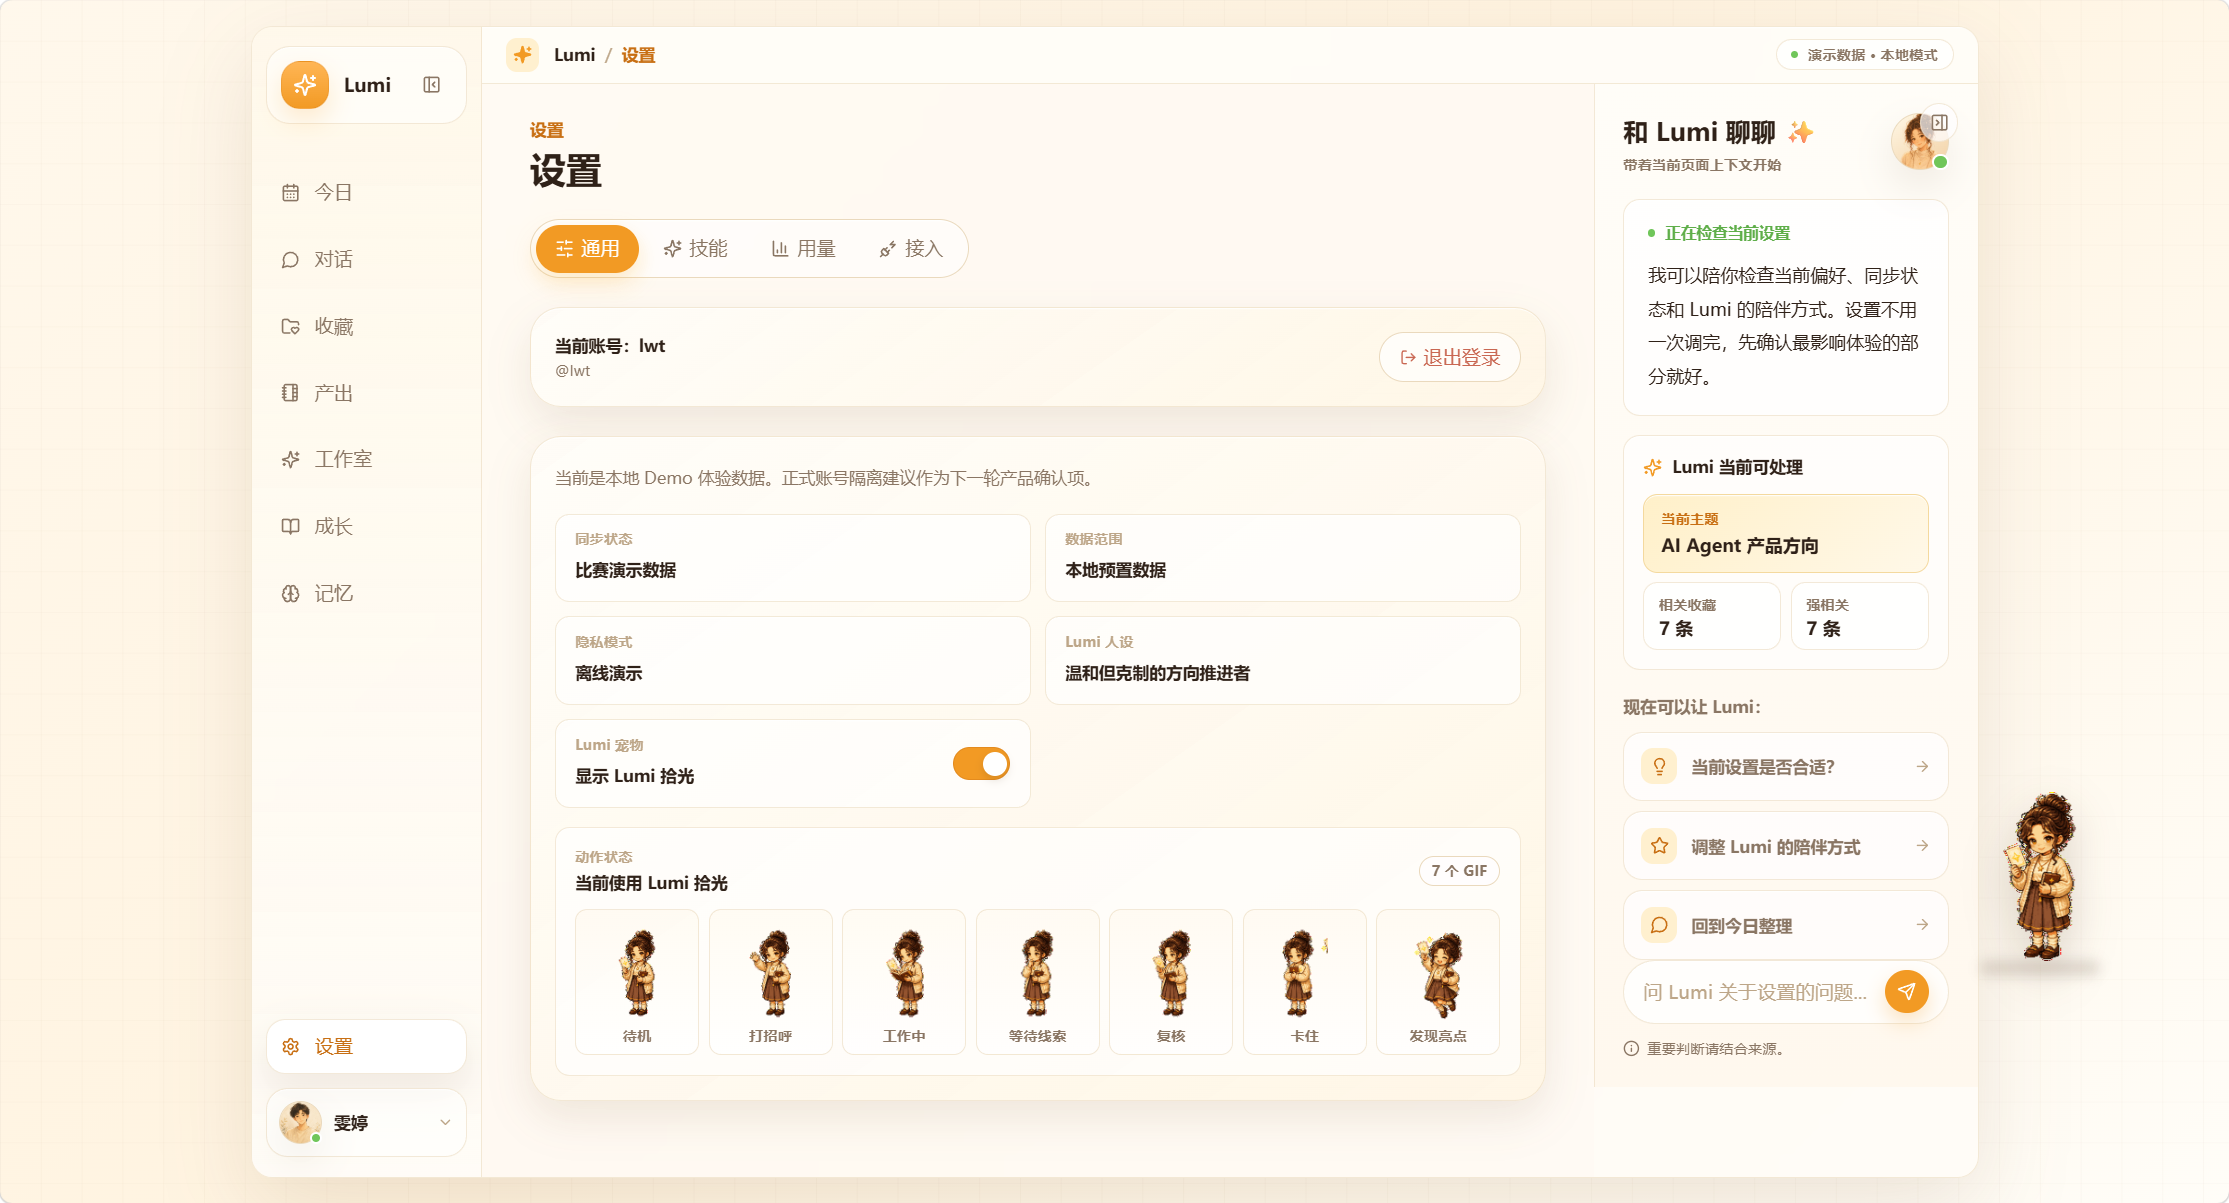Select 工作中 working animation thumbnail

[904, 982]
